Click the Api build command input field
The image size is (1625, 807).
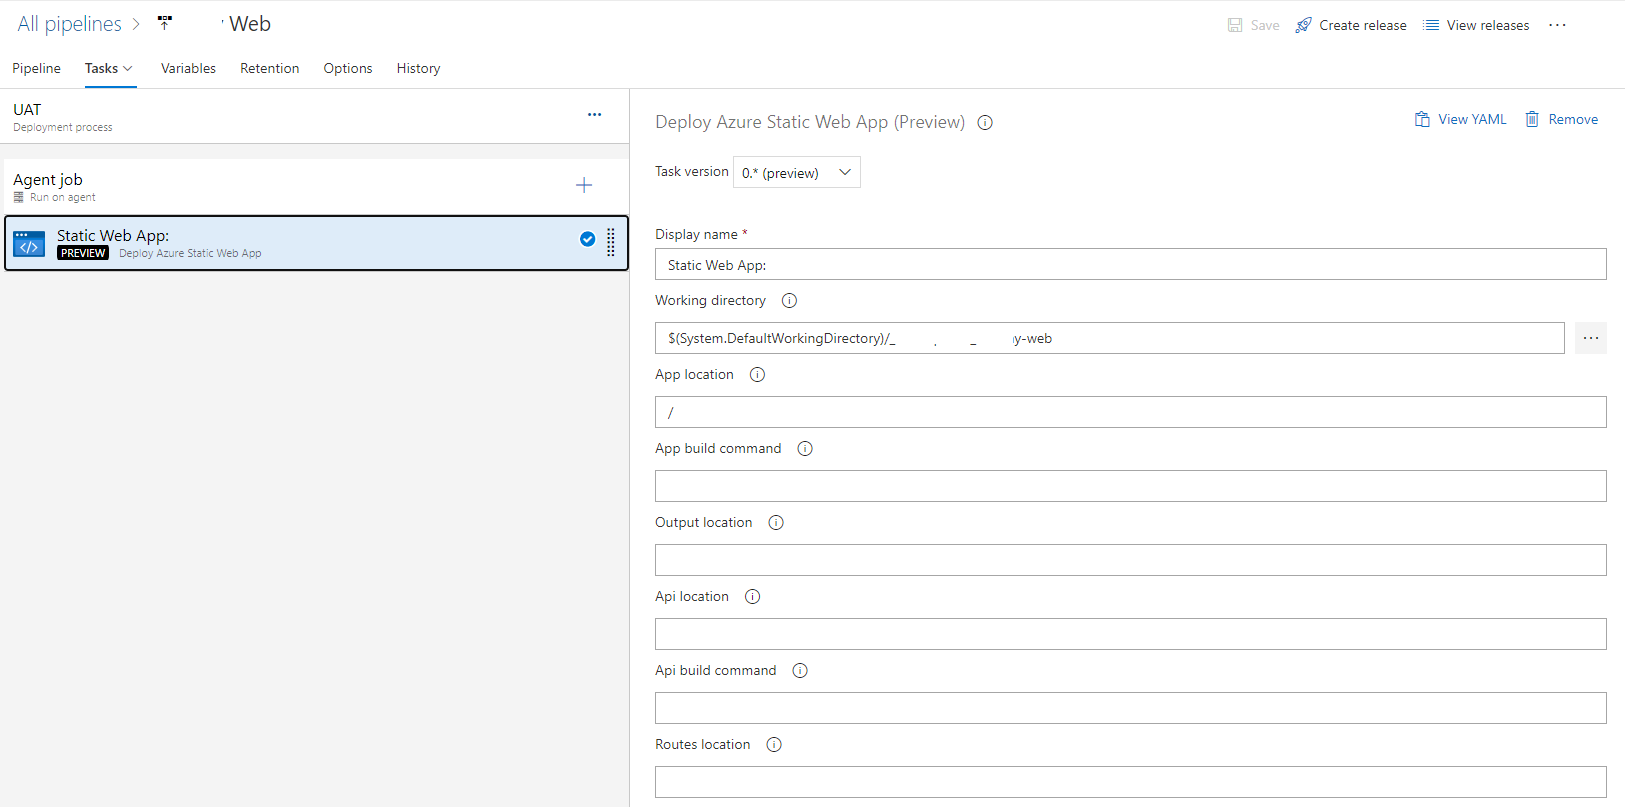1131,708
